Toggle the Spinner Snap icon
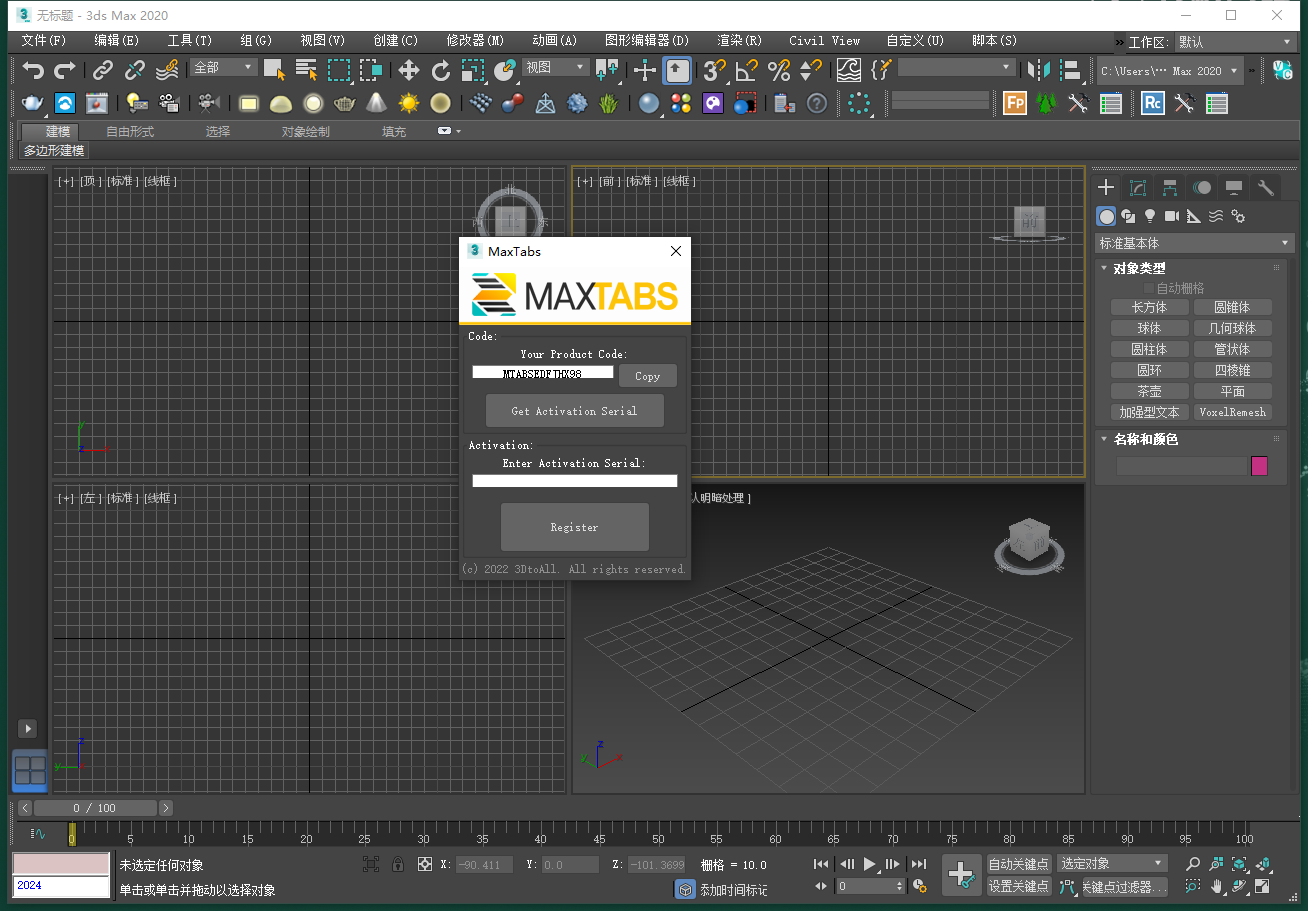The image size is (1308, 911). point(811,70)
